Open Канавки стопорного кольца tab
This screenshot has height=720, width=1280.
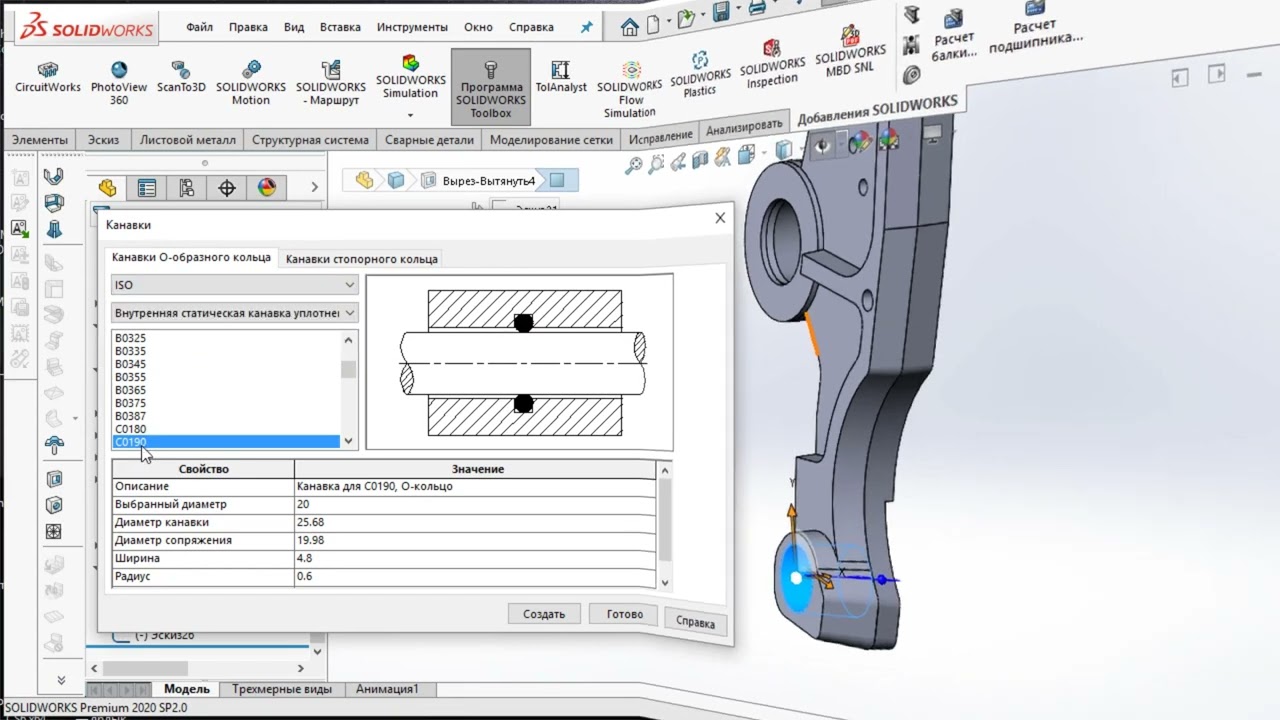coord(362,259)
